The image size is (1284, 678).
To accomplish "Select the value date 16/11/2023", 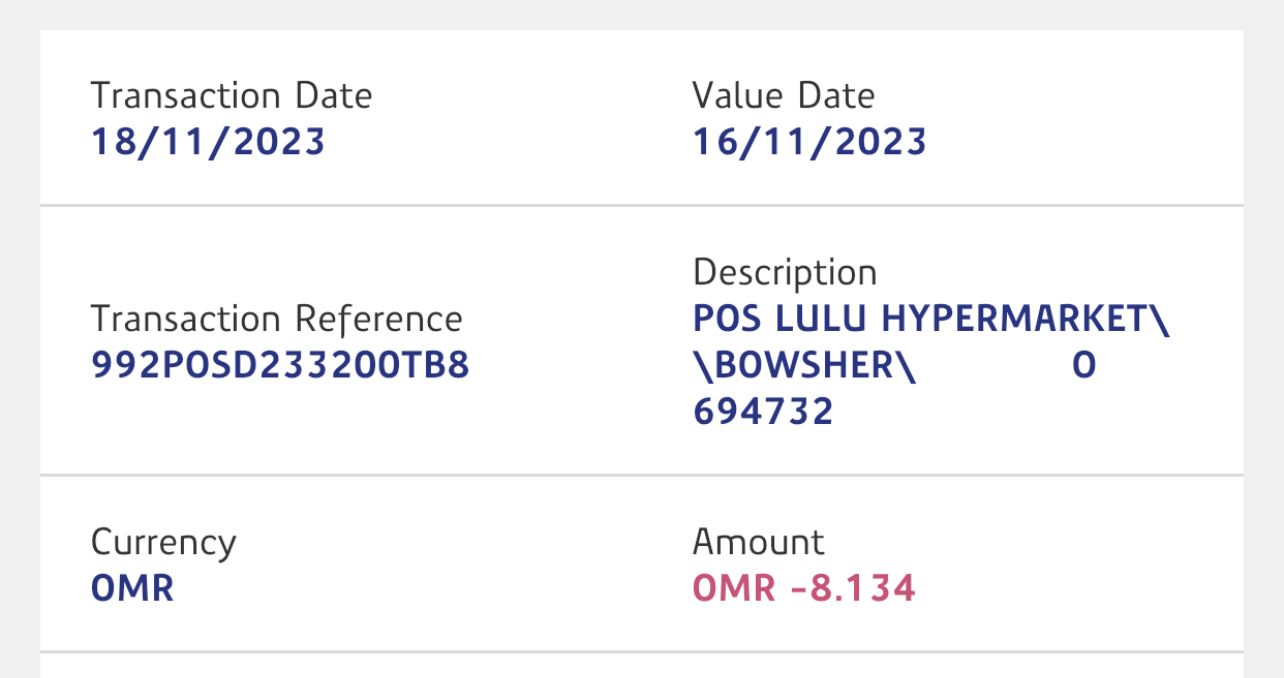I will [809, 142].
